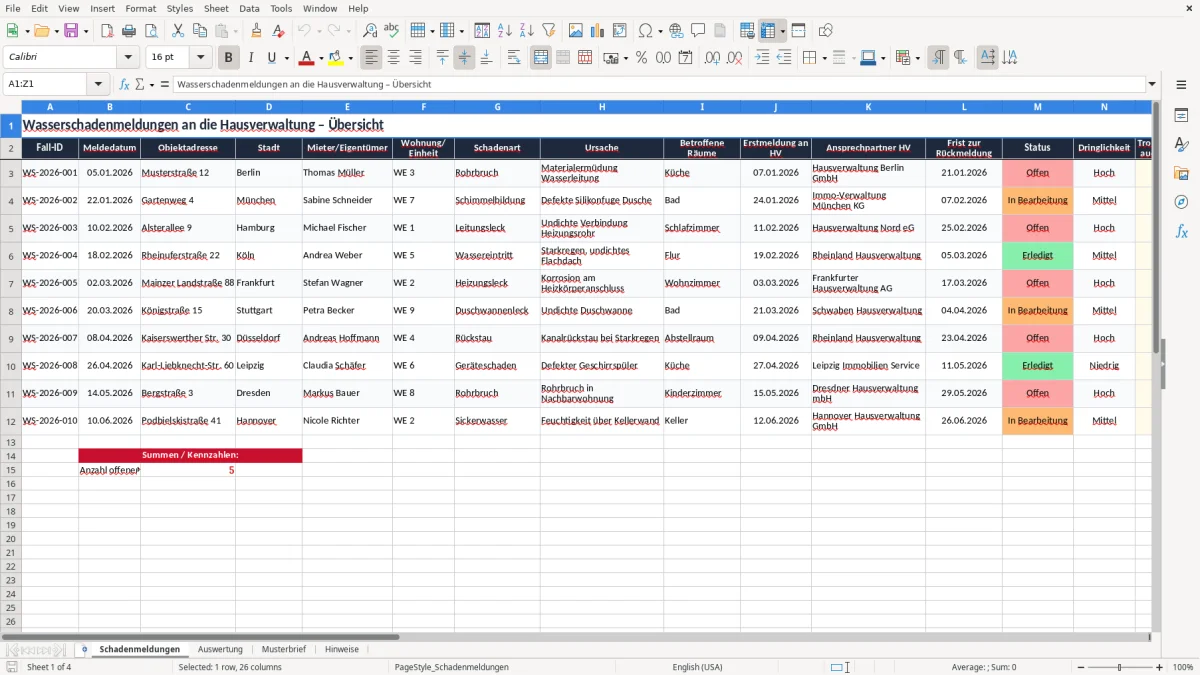This screenshot has height=675, width=1200.
Task: Toggle Left-To-Right text direction
Action: pyautogui.click(x=938, y=58)
